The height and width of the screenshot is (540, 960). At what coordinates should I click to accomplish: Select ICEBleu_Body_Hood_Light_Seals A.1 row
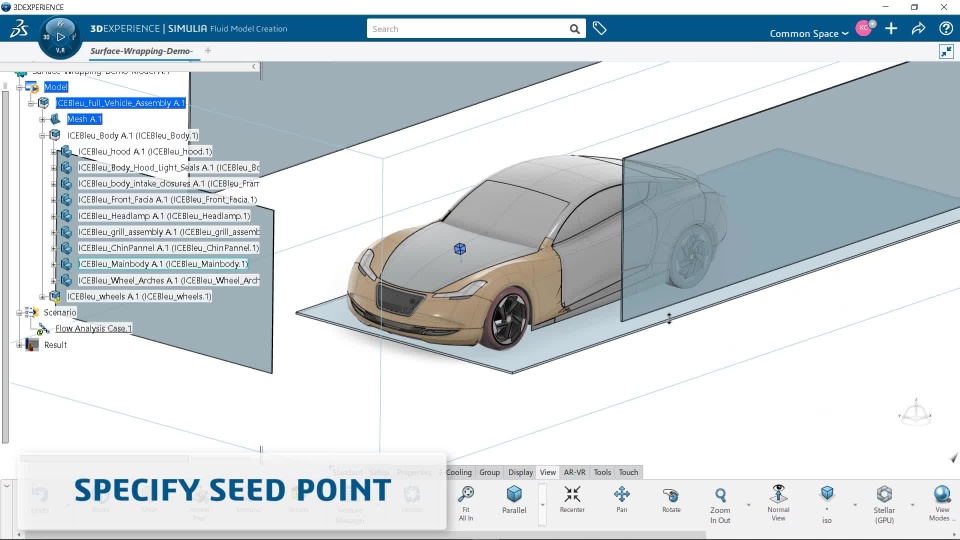(168, 167)
